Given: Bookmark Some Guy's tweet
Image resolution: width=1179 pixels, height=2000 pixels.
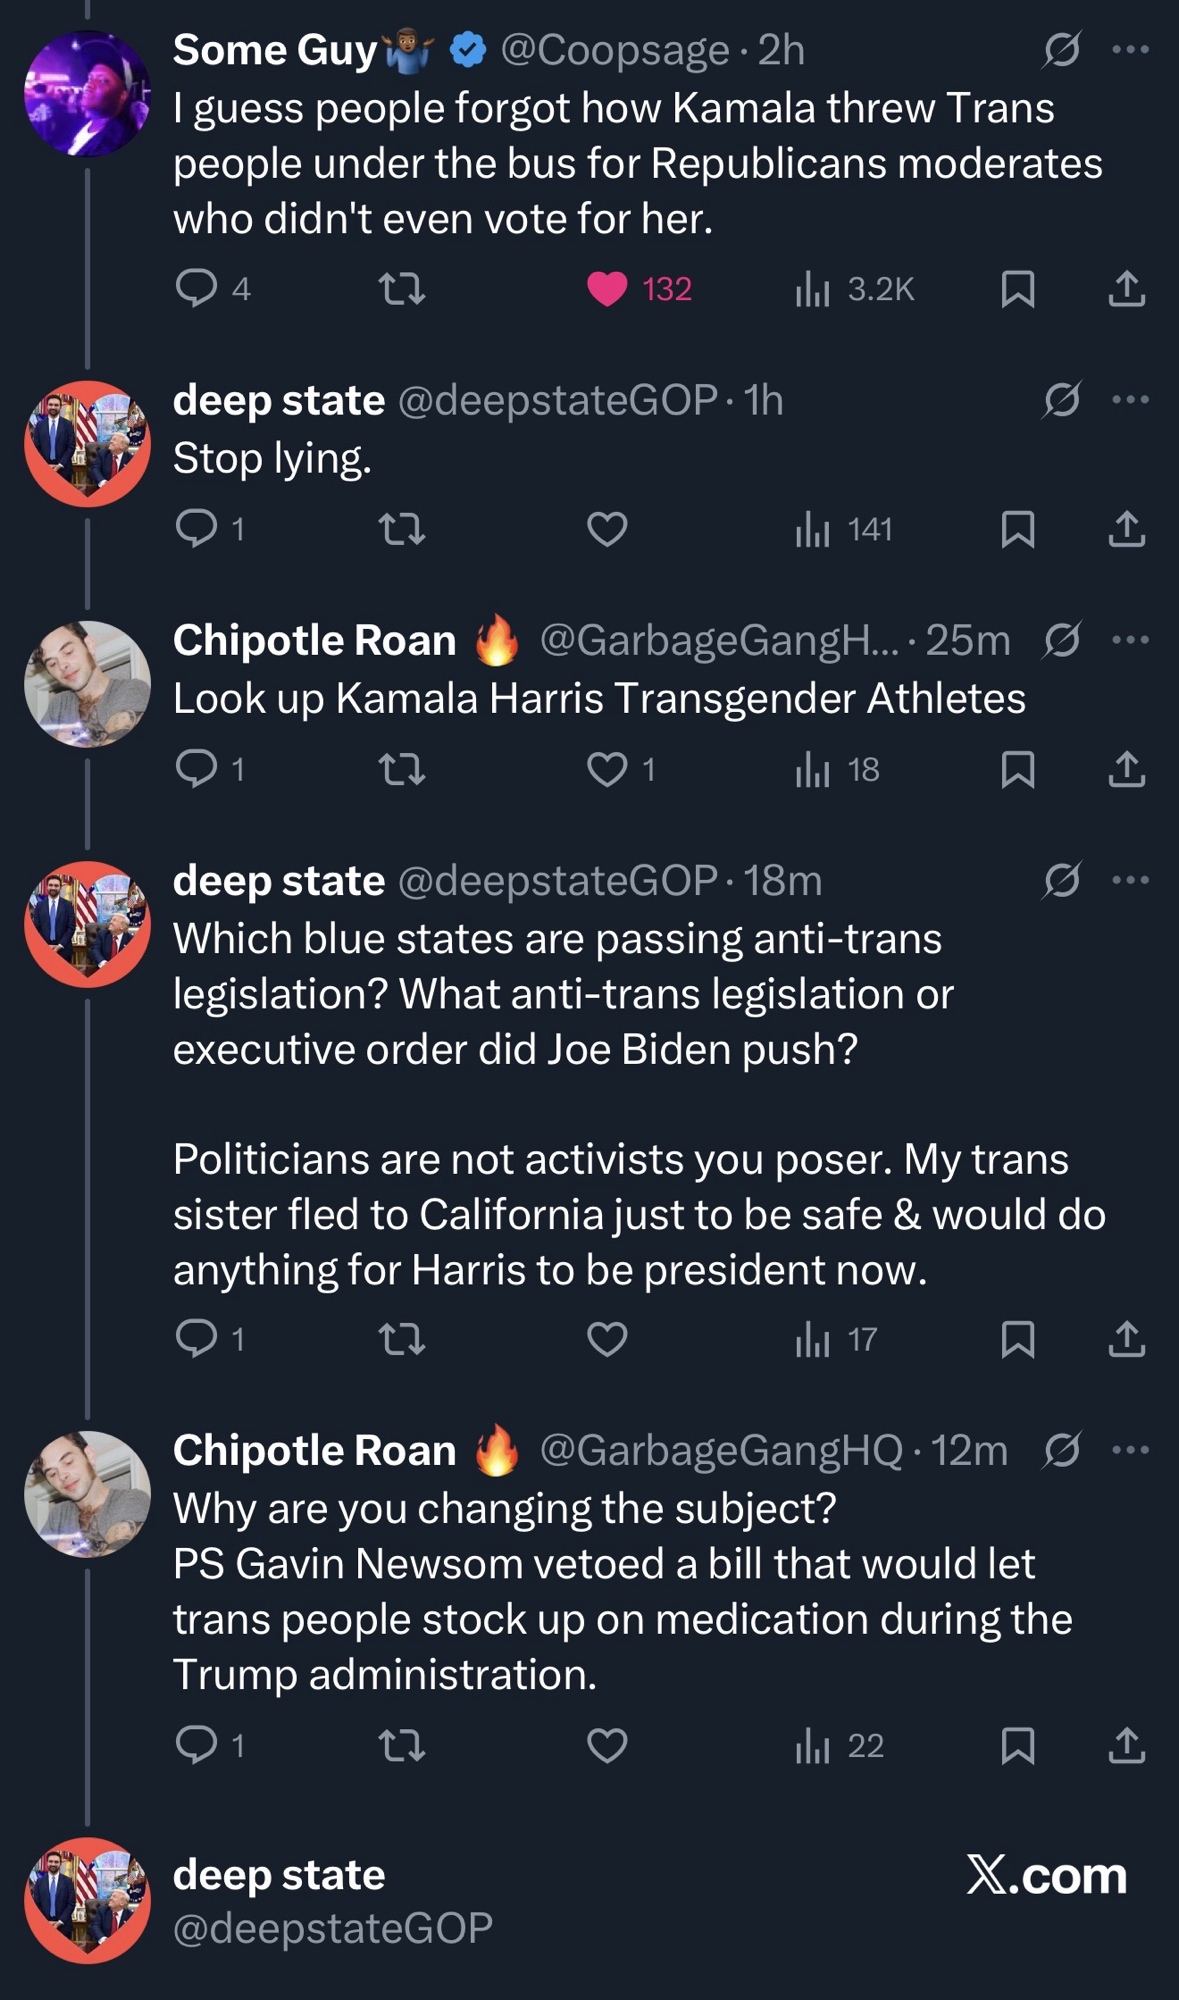Looking at the screenshot, I should 1017,289.
